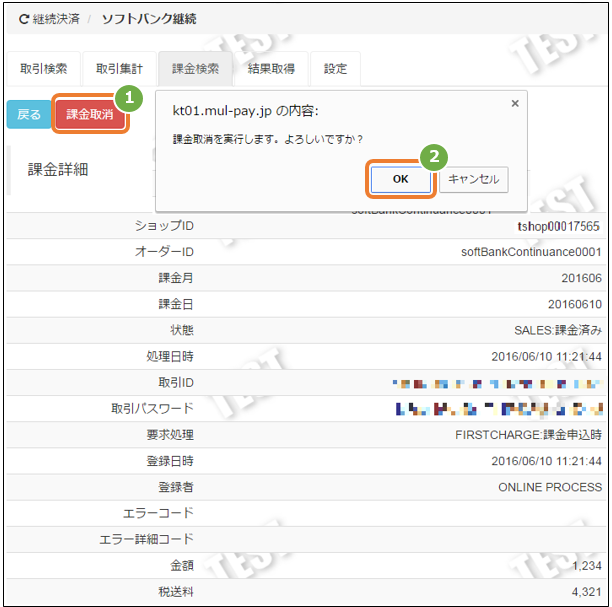Screen dimensions: 612x607
Task: Click the エラー詳細コード row label
Action: tap(146, 539)
